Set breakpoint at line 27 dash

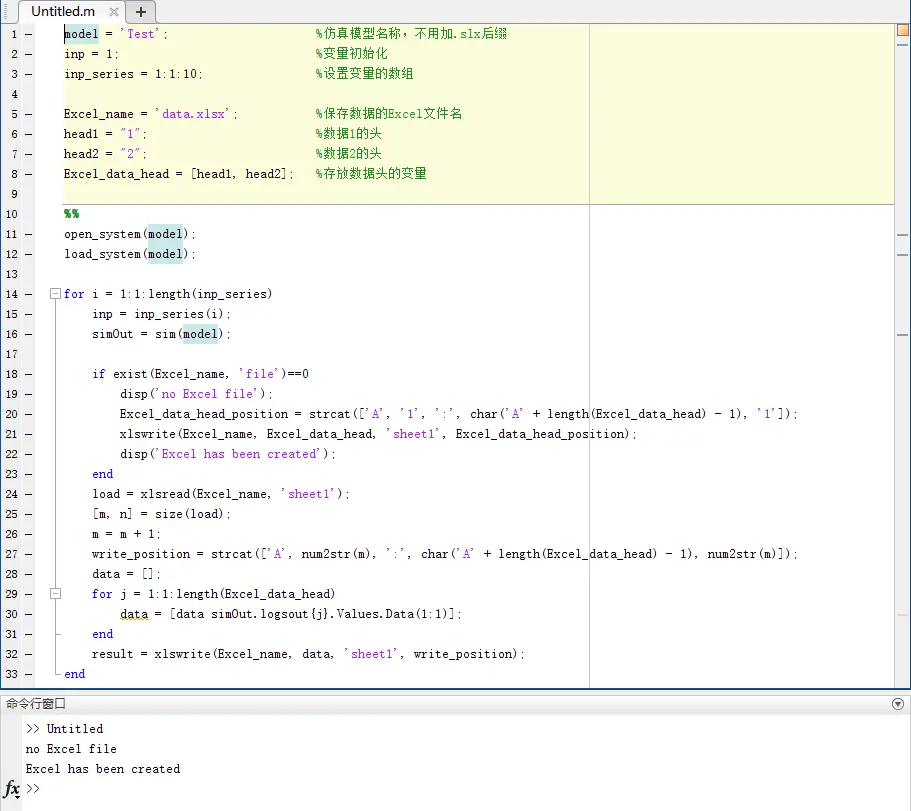click(x=28, y=554)
